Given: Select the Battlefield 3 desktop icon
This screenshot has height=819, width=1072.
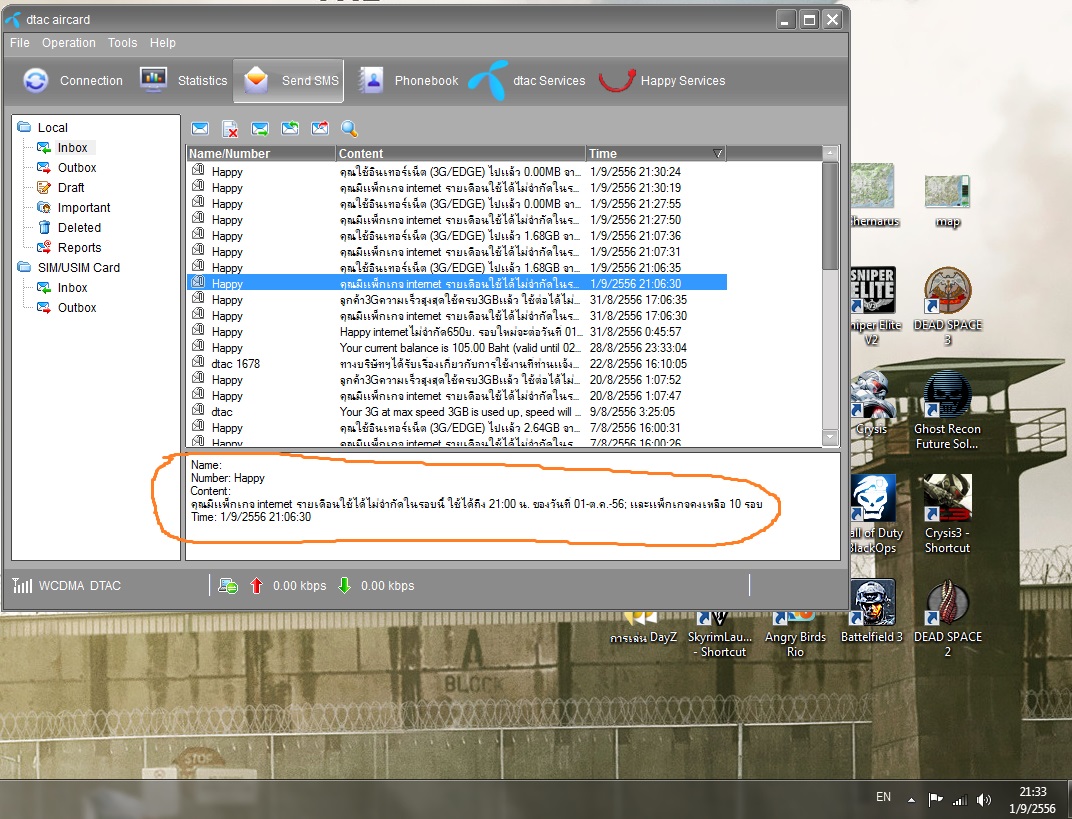Looking at the screenshot, I should [872, 611].
